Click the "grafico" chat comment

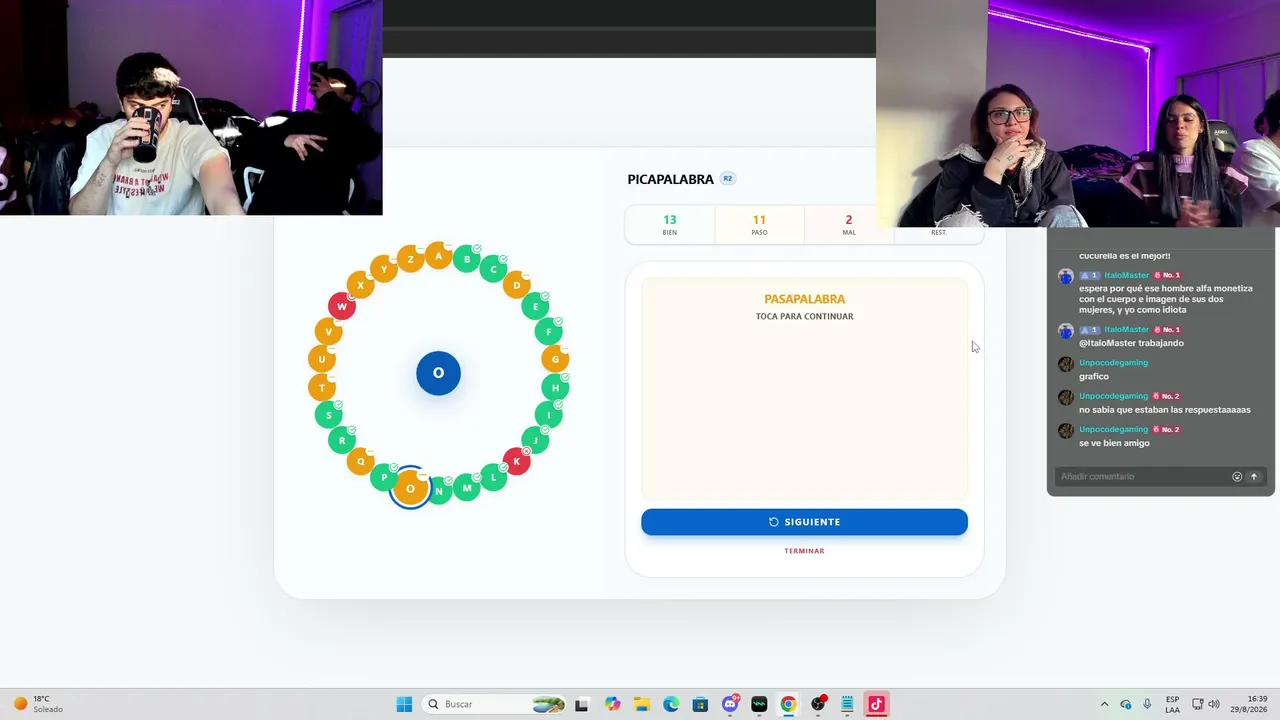pyautogui.click(x=1094, y=377)
